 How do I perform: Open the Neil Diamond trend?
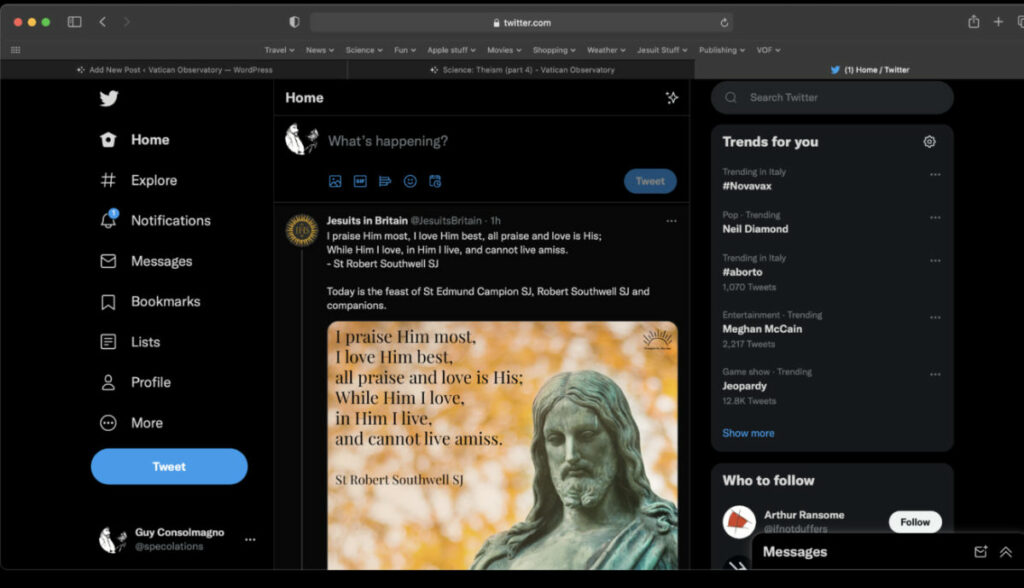click(x=755, y=229)
